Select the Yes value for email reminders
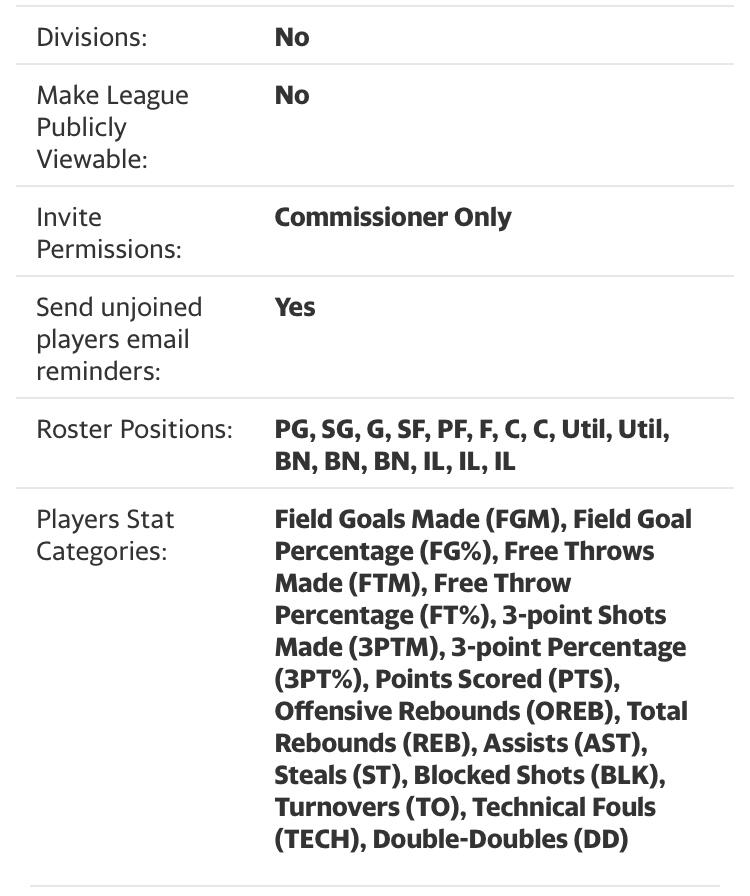 point(294,307)
